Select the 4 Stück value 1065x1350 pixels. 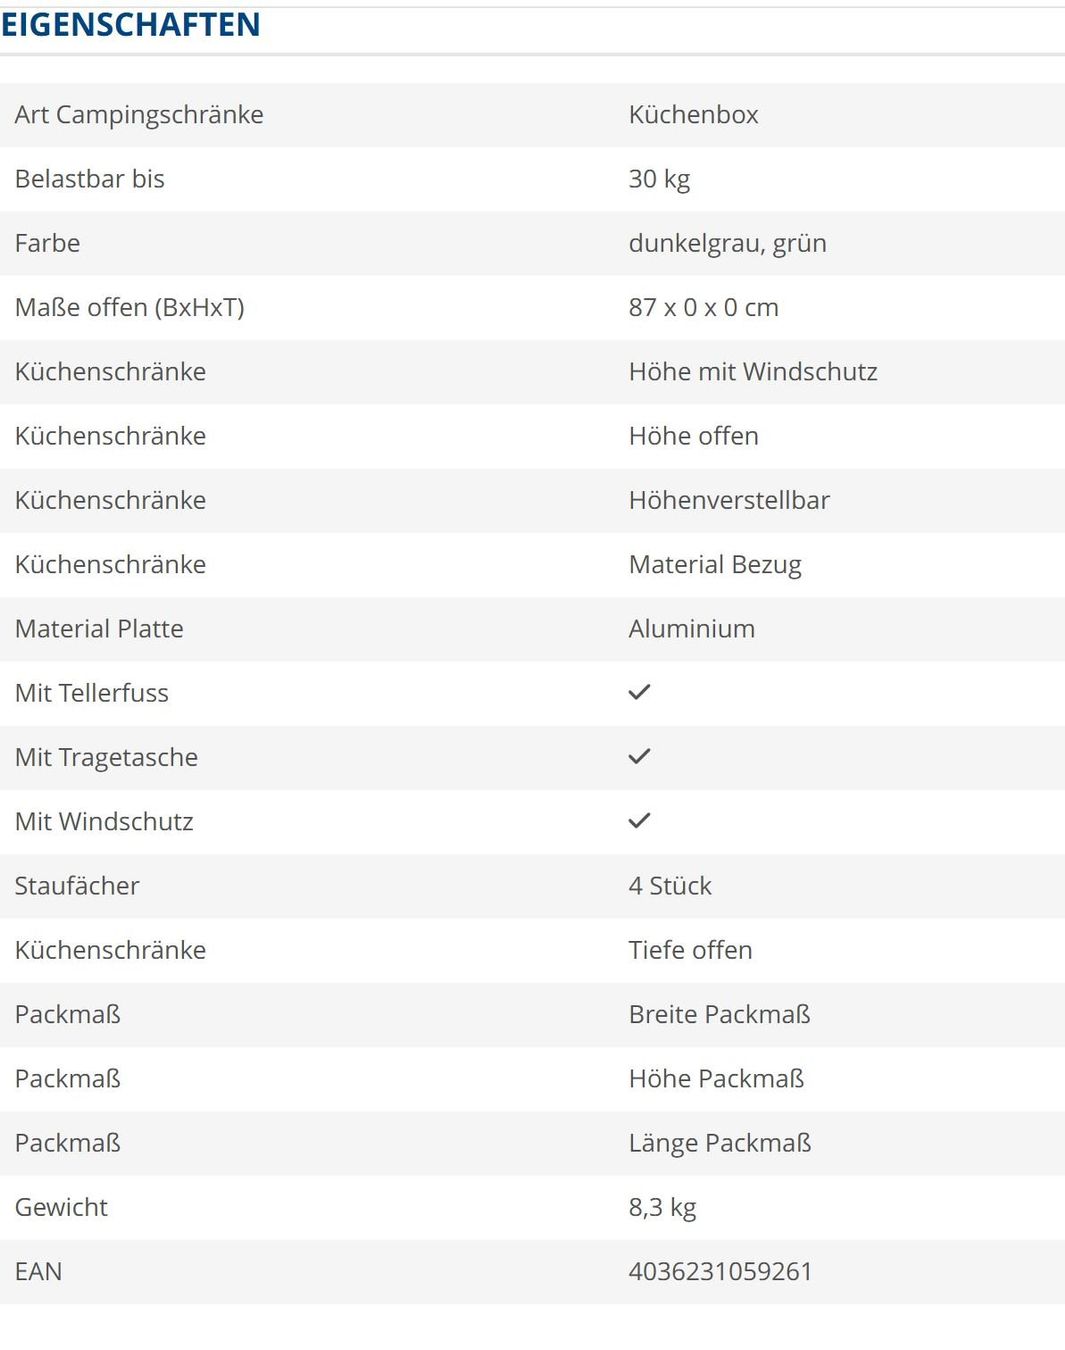670,886
